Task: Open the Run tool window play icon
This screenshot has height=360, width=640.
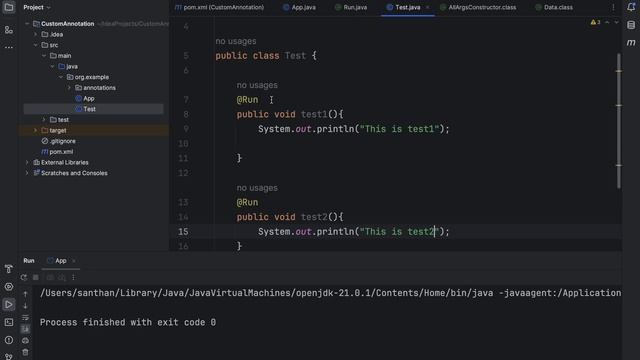Action: click(x=9, y=304)
